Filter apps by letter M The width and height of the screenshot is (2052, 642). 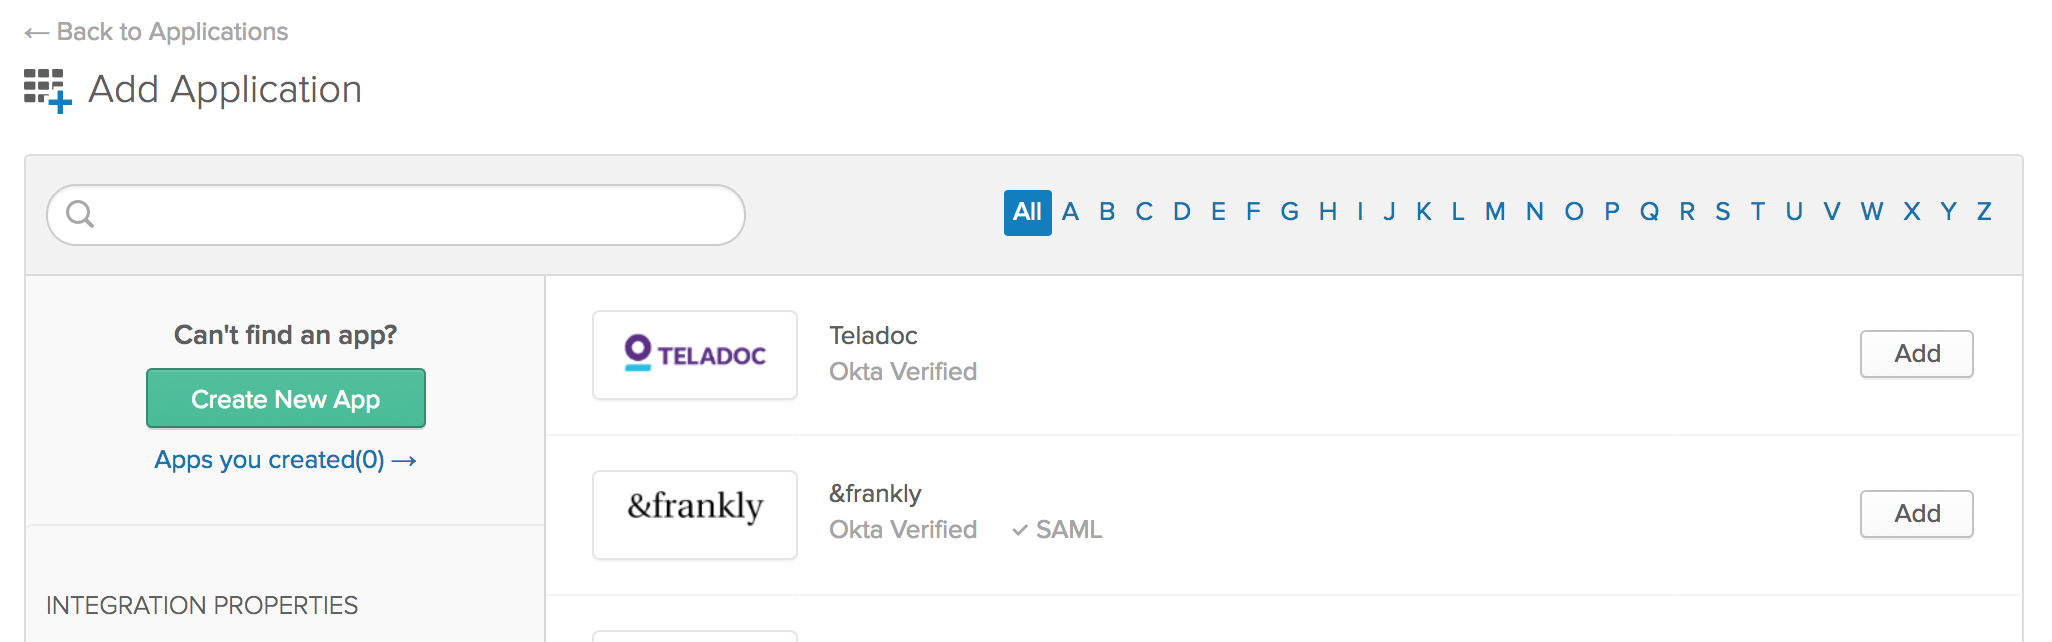pos(1495,212)
